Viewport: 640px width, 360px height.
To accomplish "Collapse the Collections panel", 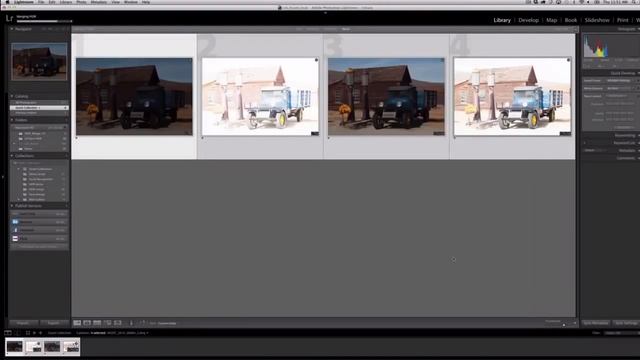I will click(12, 156).
